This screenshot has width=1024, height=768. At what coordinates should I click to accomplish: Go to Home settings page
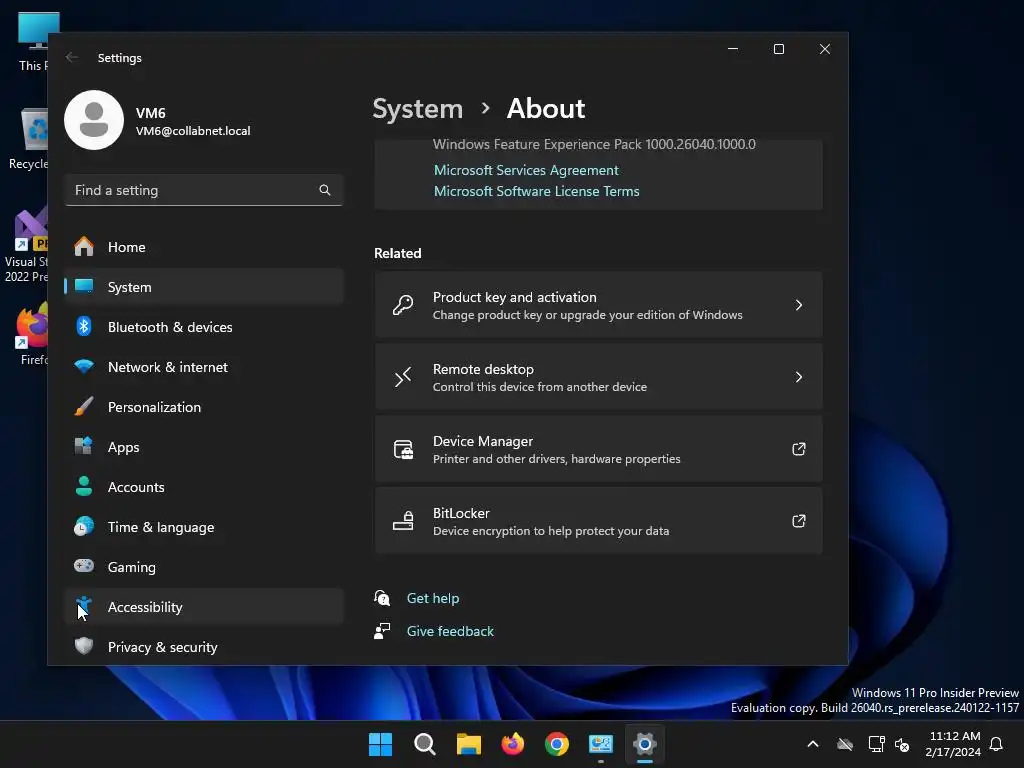pos(204,247)
